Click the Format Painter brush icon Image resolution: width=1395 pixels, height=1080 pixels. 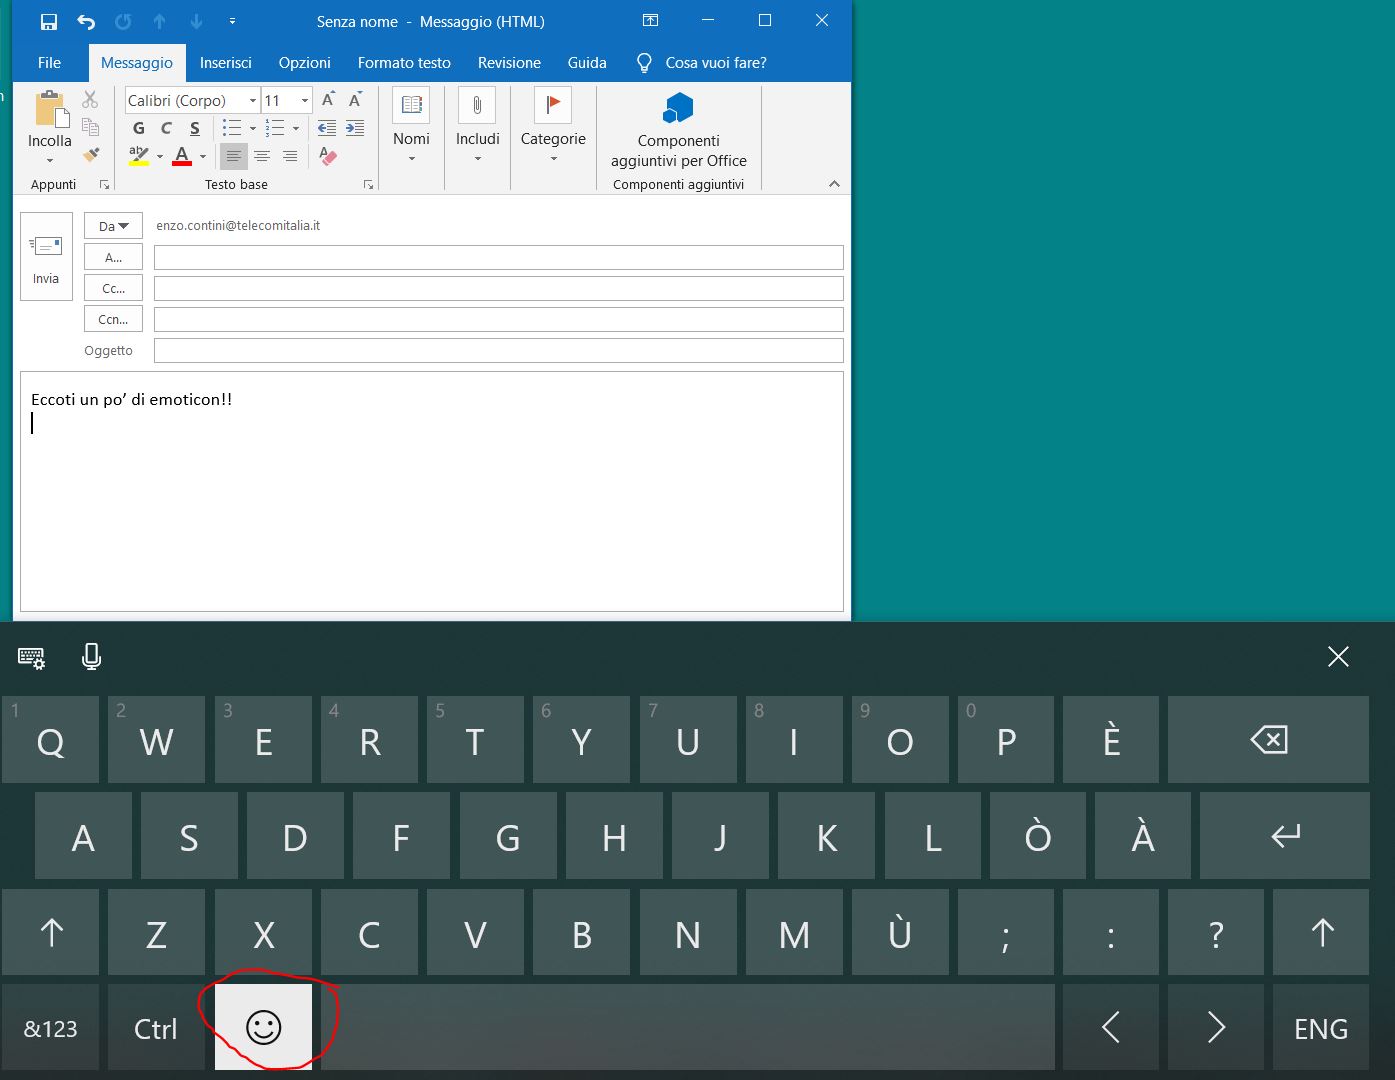91,155
